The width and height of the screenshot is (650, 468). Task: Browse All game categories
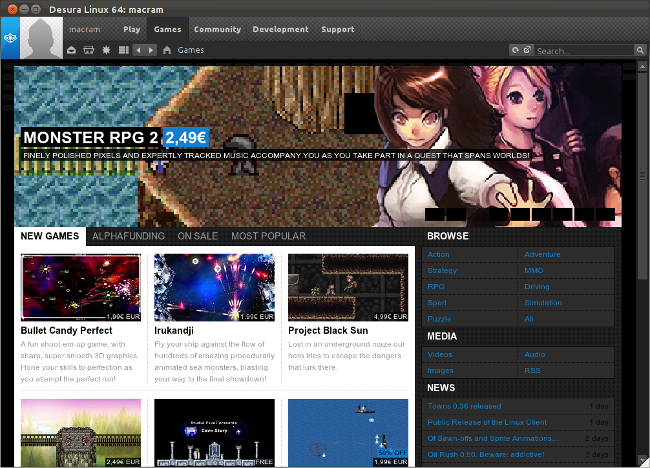[529, 319]
